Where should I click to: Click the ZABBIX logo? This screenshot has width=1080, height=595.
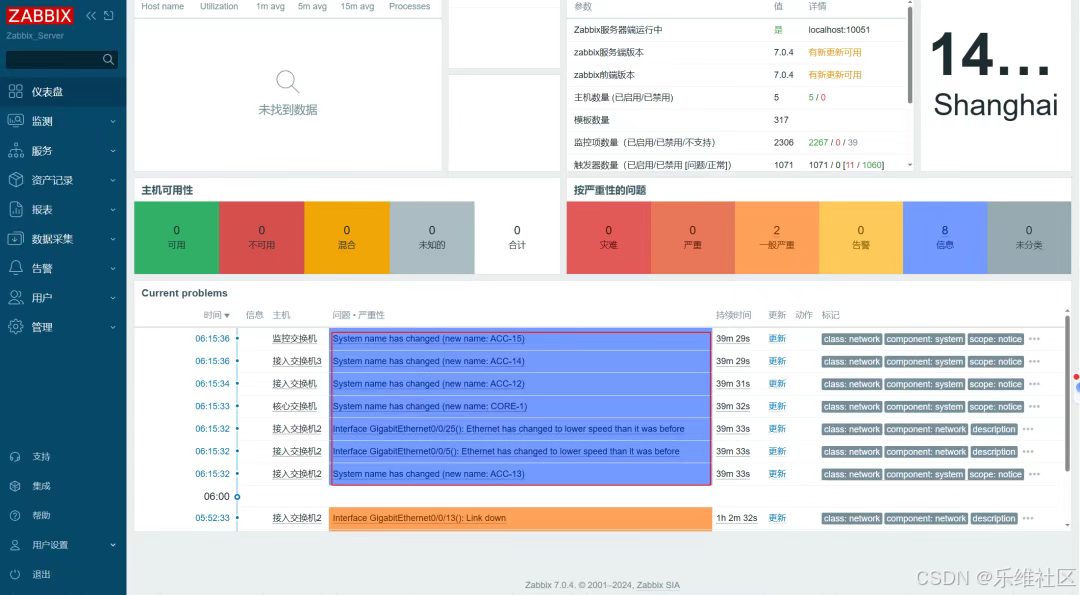(40, 16)
